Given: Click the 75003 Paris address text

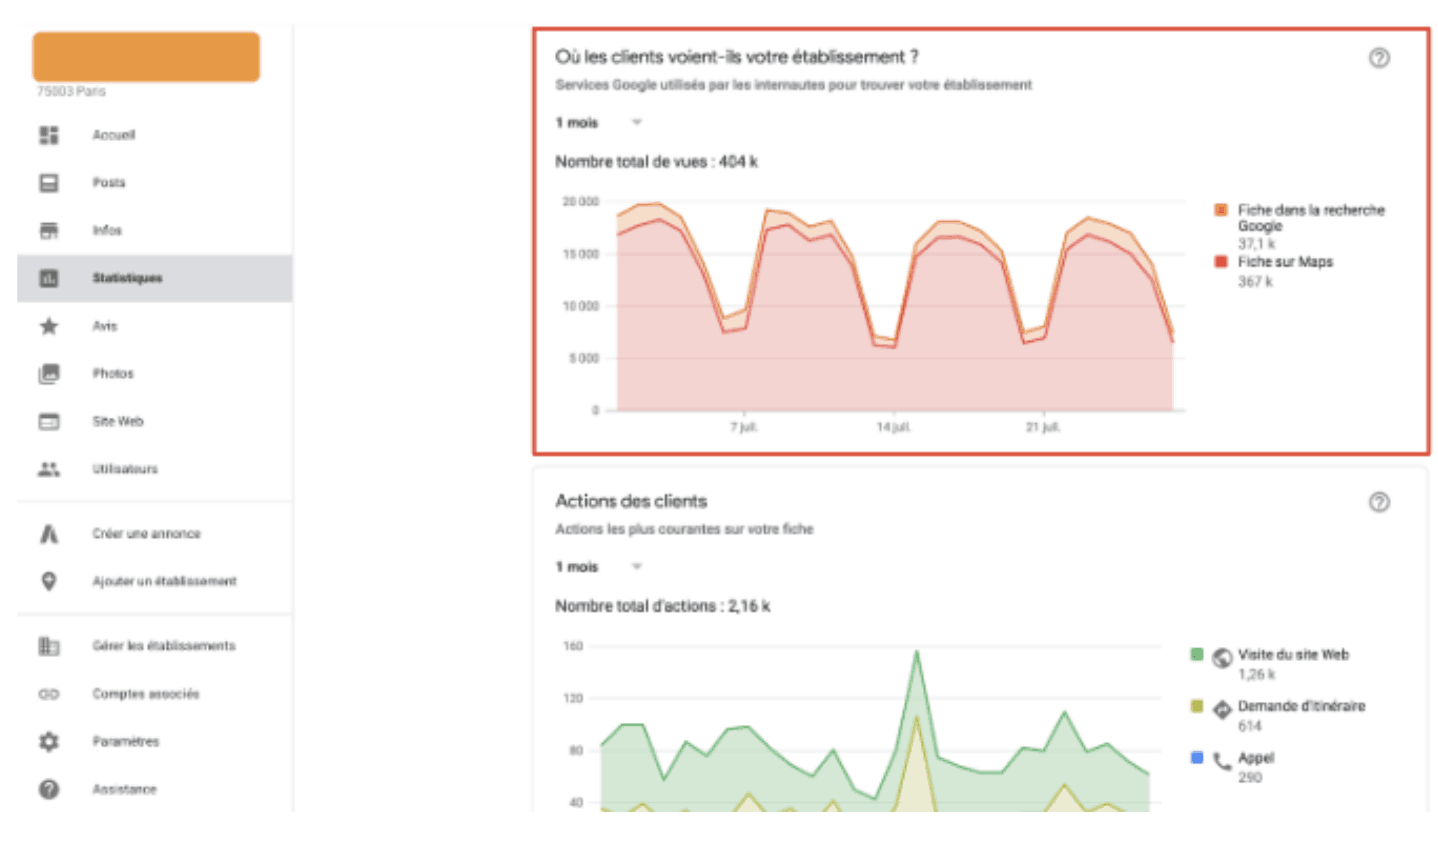Looking at the screenshot, I should click(x=71, y=92).
